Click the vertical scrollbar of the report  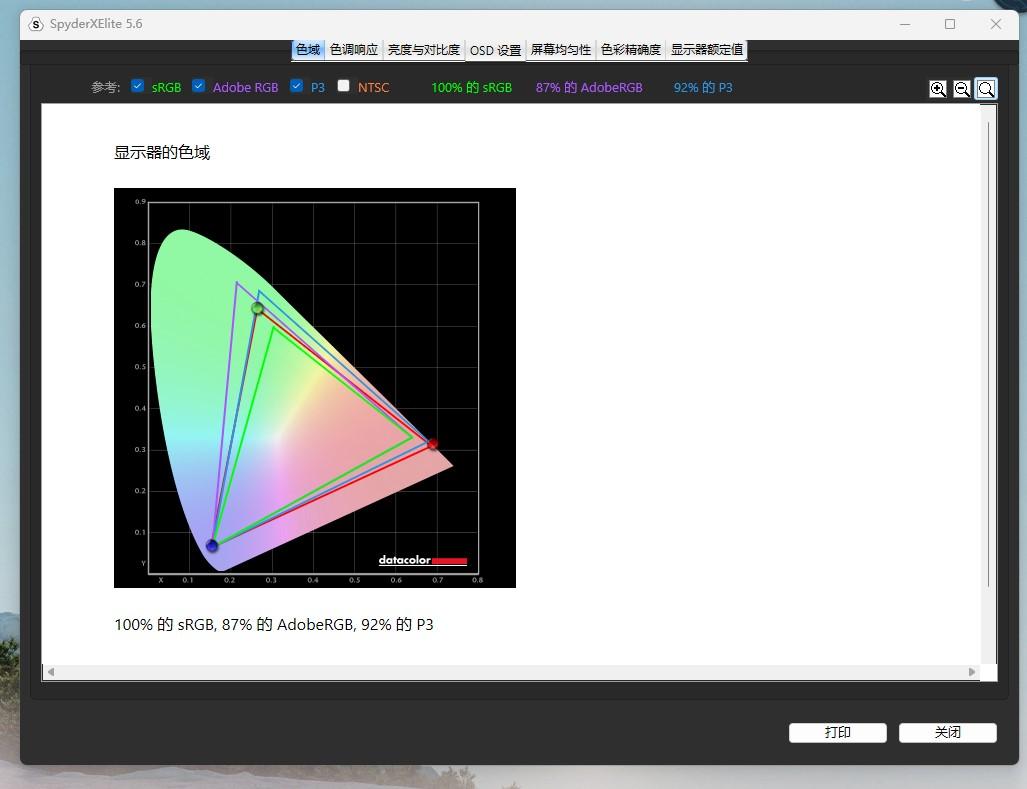988,354
